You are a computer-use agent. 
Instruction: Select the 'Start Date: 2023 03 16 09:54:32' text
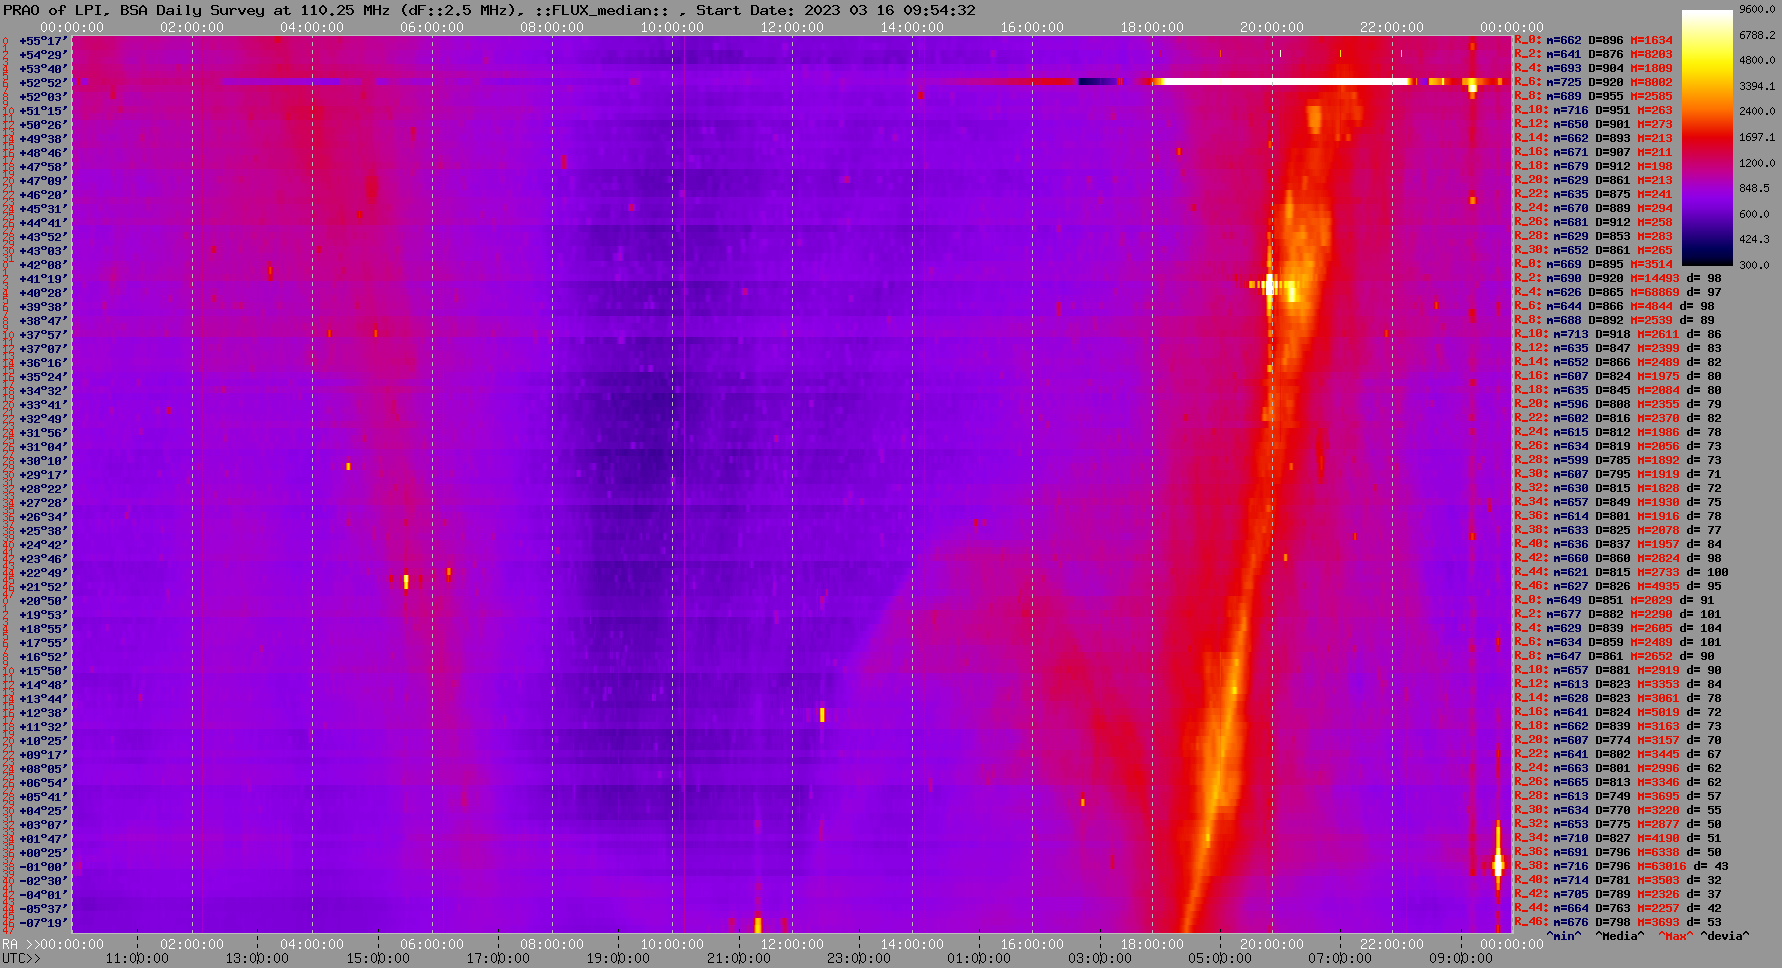(x=836, y=10)
